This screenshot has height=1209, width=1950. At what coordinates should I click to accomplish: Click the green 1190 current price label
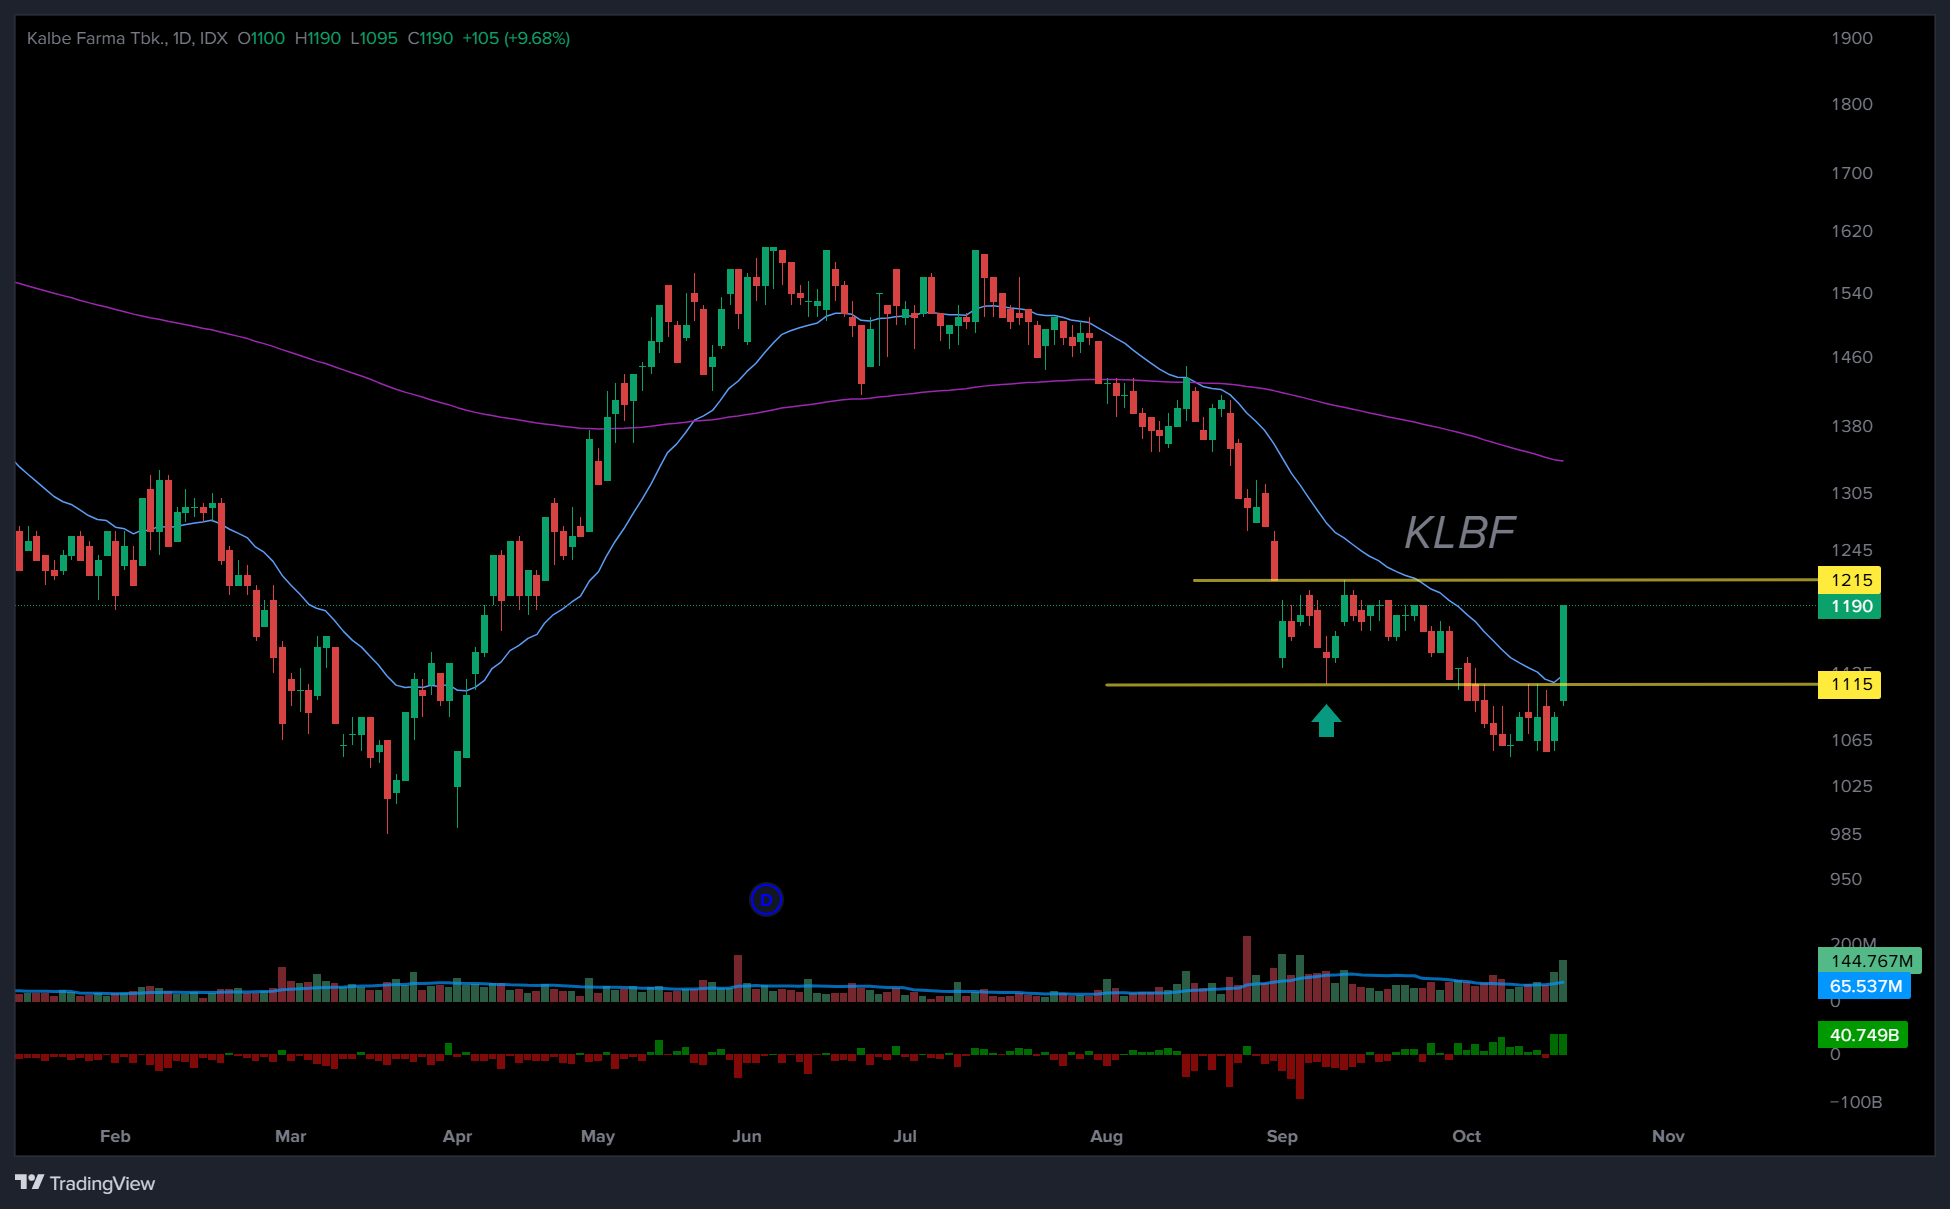point(1849,606)
